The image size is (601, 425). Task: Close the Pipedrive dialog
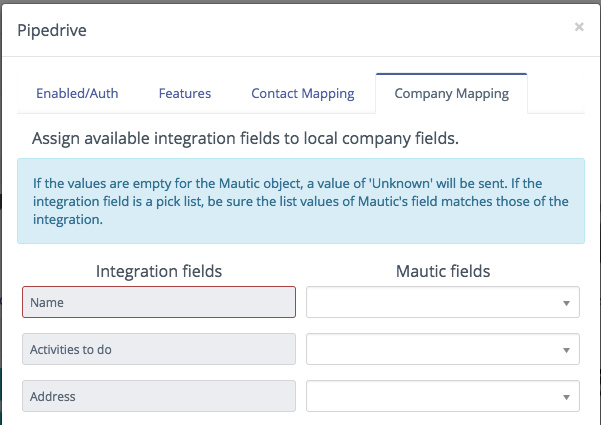click(x=579, y=27)
